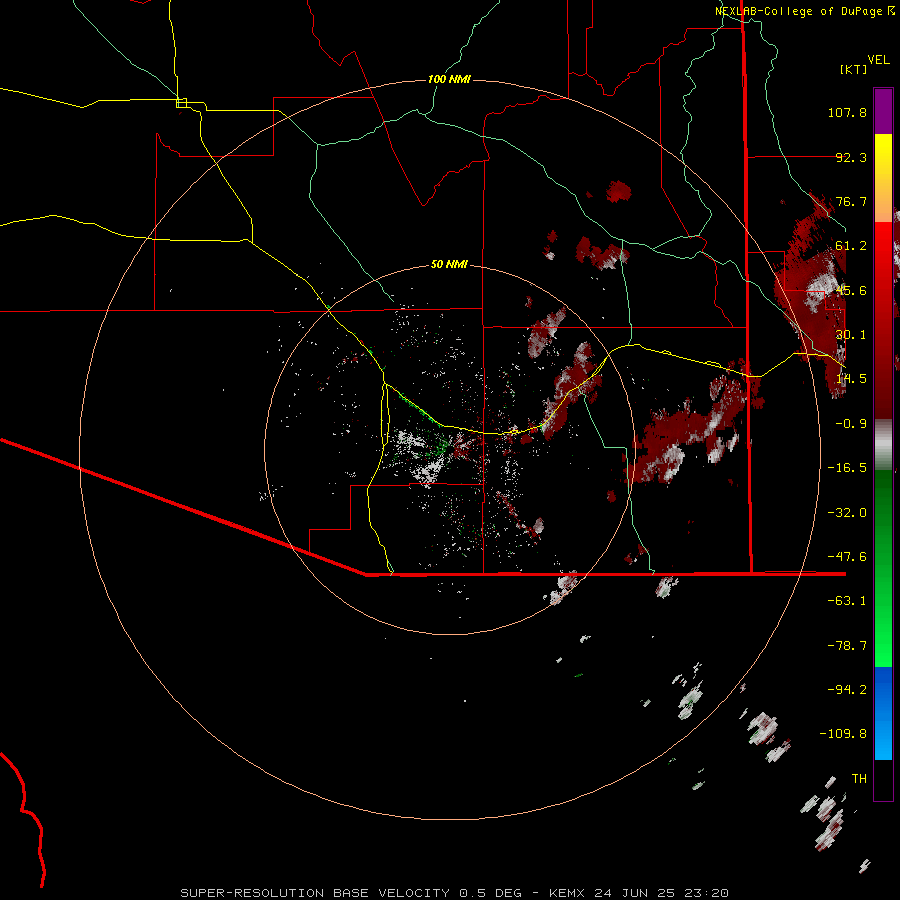Click the -94.2 scale value
900x900 pixels.
[x=847, y=690]
